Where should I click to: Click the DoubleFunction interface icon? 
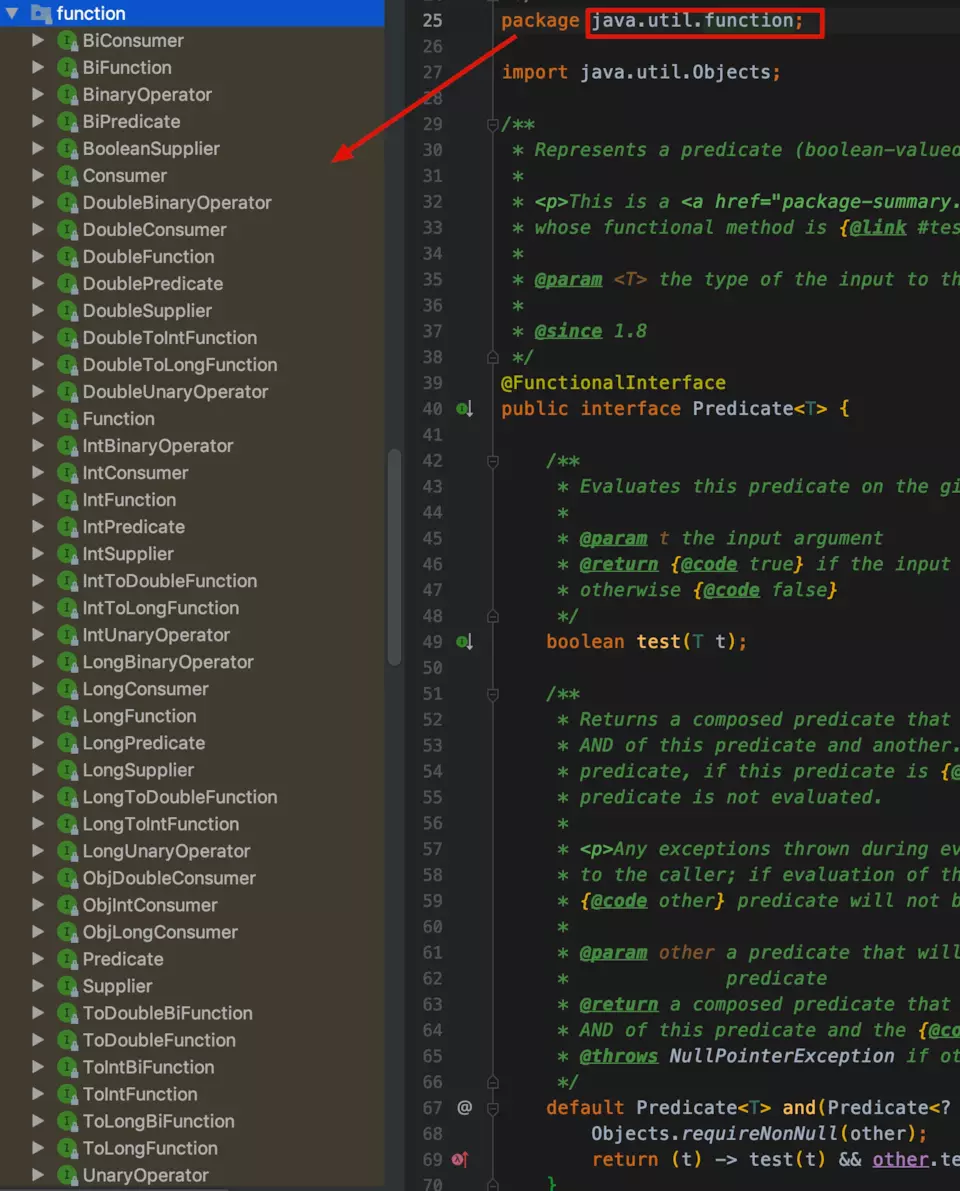tap(68, 257)
